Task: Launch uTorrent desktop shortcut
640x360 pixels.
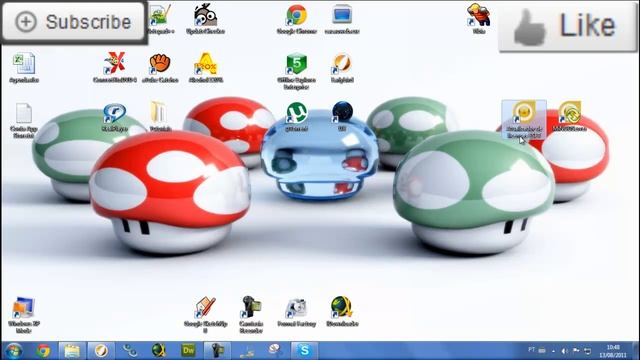Action: (297, 117)
